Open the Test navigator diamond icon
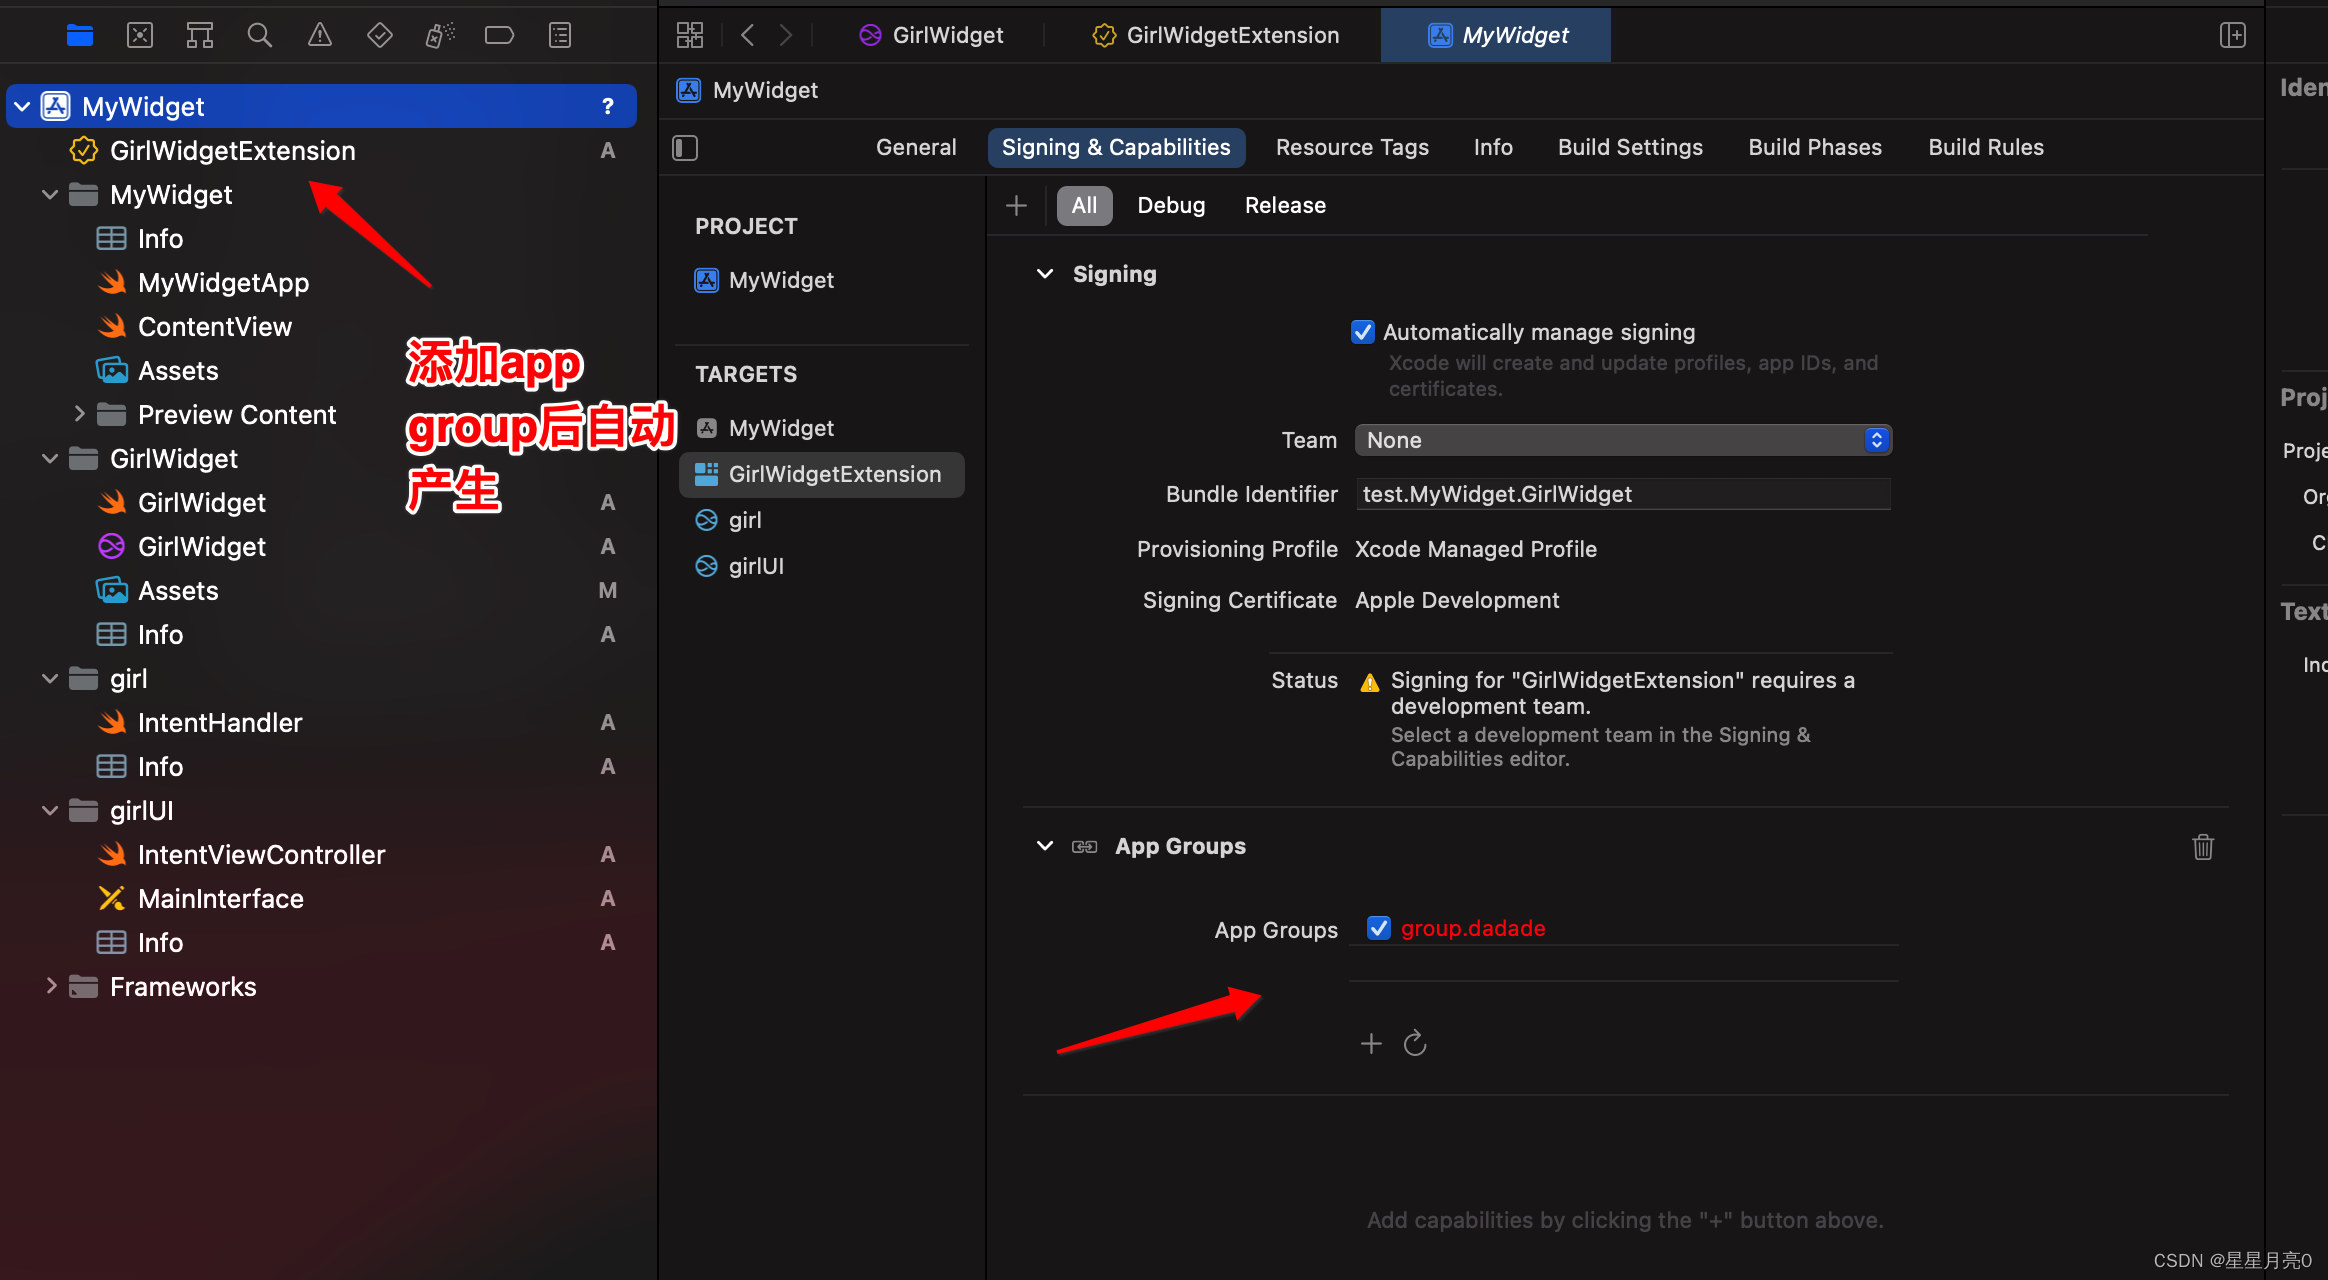2328x1280 pixels. coord(380,36)
